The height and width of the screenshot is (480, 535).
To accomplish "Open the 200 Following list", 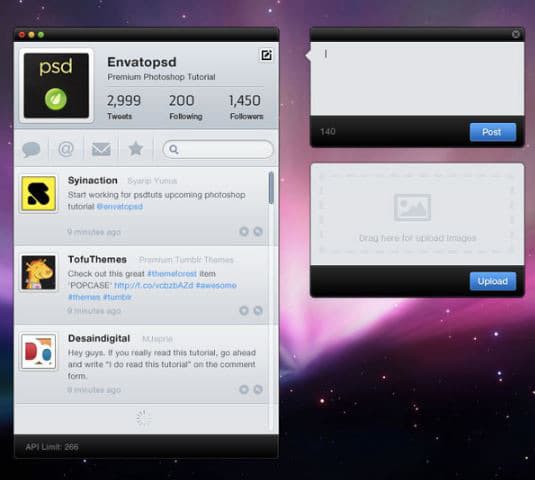I will click(x=185, y=106).
